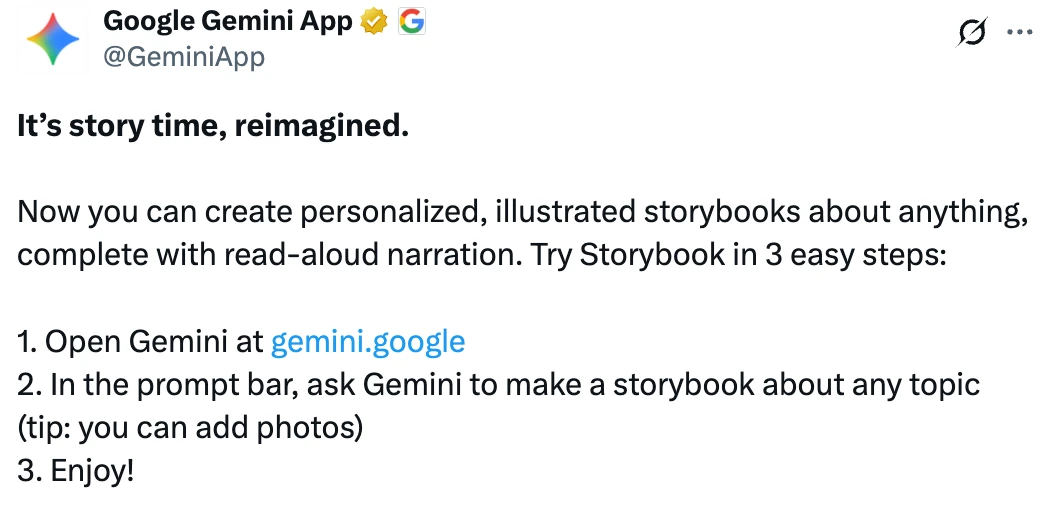Click the @GeminiApp handle
Viewport: 1048px width, 508px height.
coord(184,56)
